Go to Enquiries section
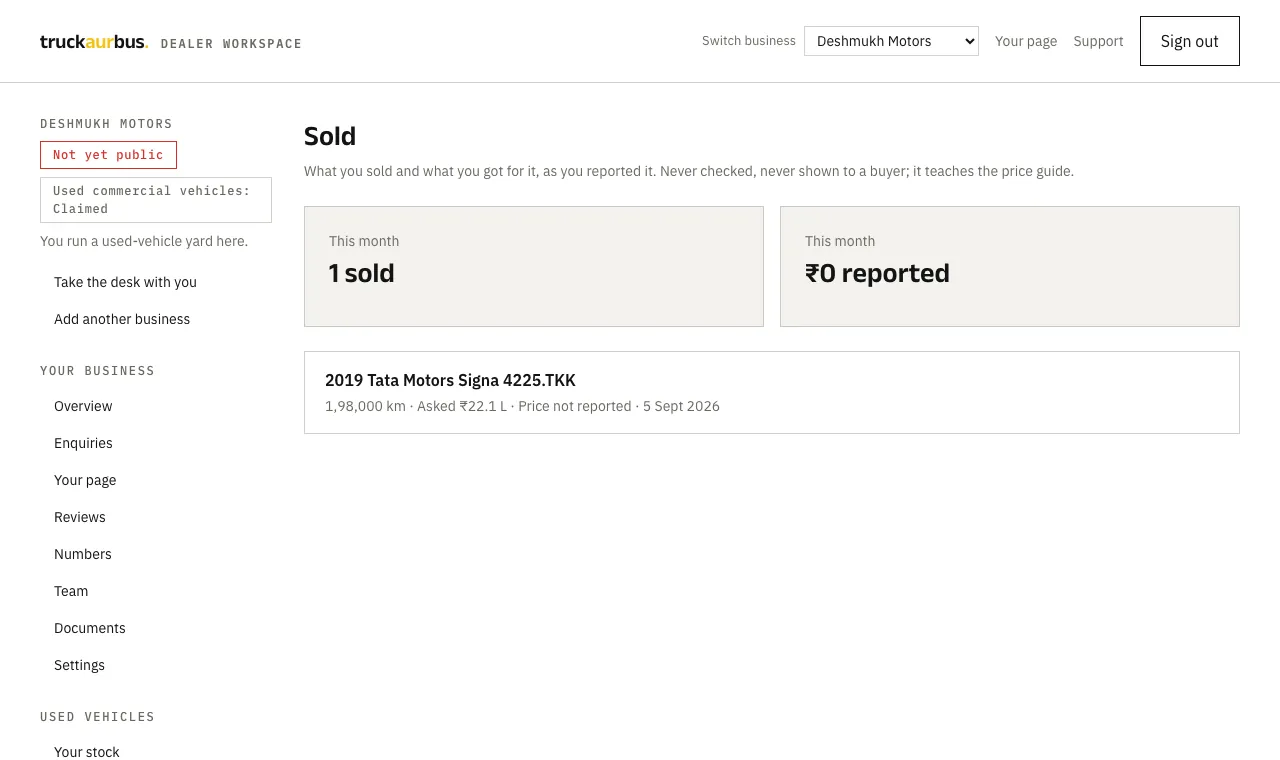1280x760 pixels. pyautogui.click(x=83, y=443)
